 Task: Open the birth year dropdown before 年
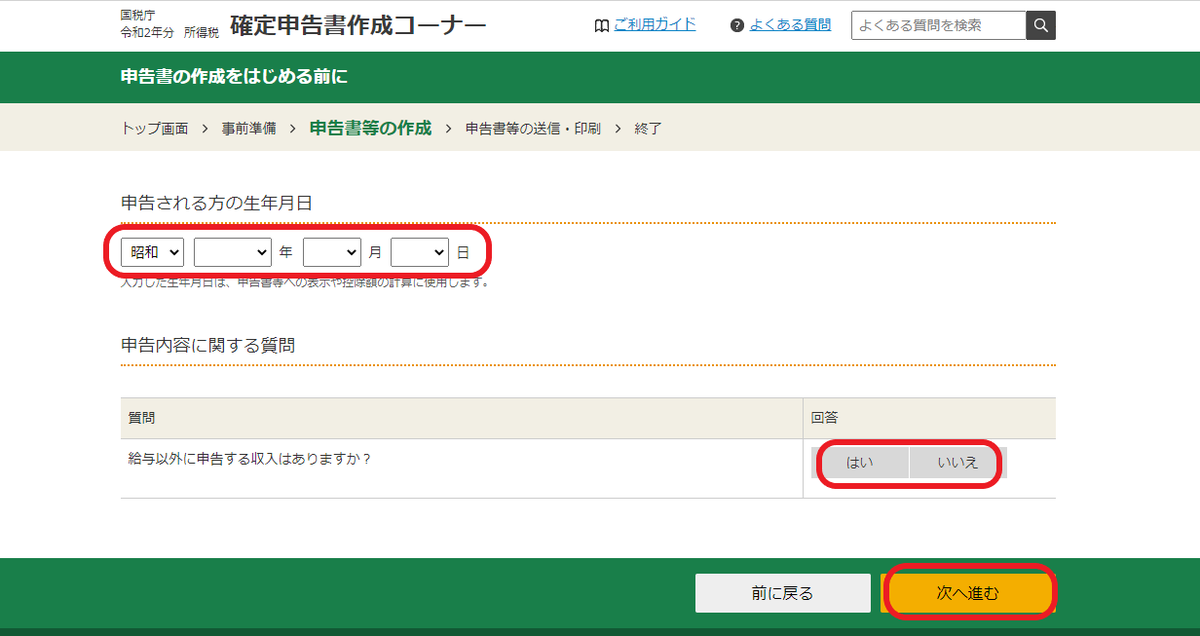[233, 252]
